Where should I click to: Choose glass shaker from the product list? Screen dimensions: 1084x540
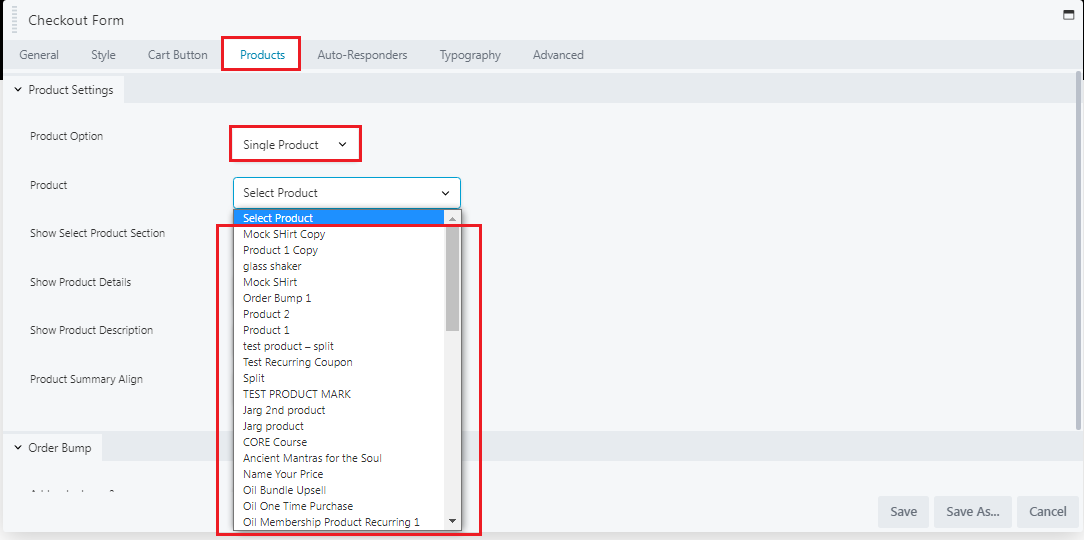(272, 266)
